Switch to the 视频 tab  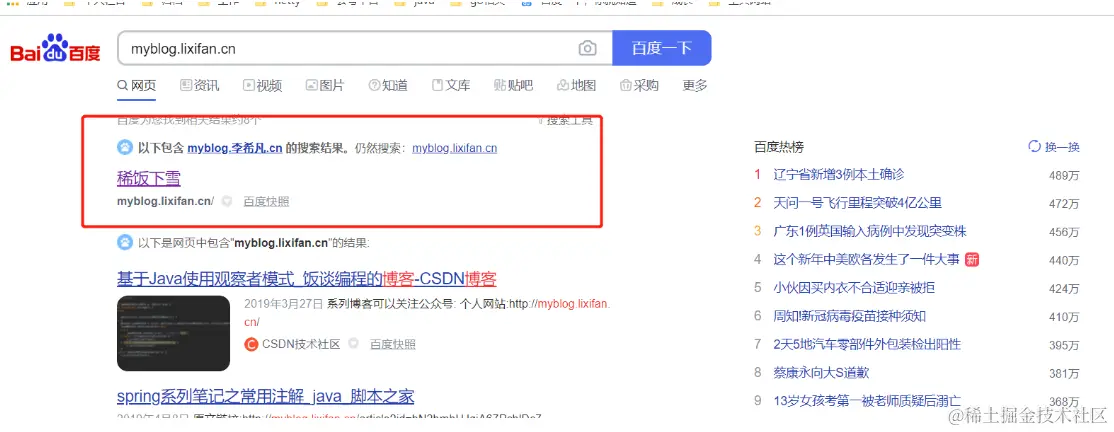pos(262,86)
